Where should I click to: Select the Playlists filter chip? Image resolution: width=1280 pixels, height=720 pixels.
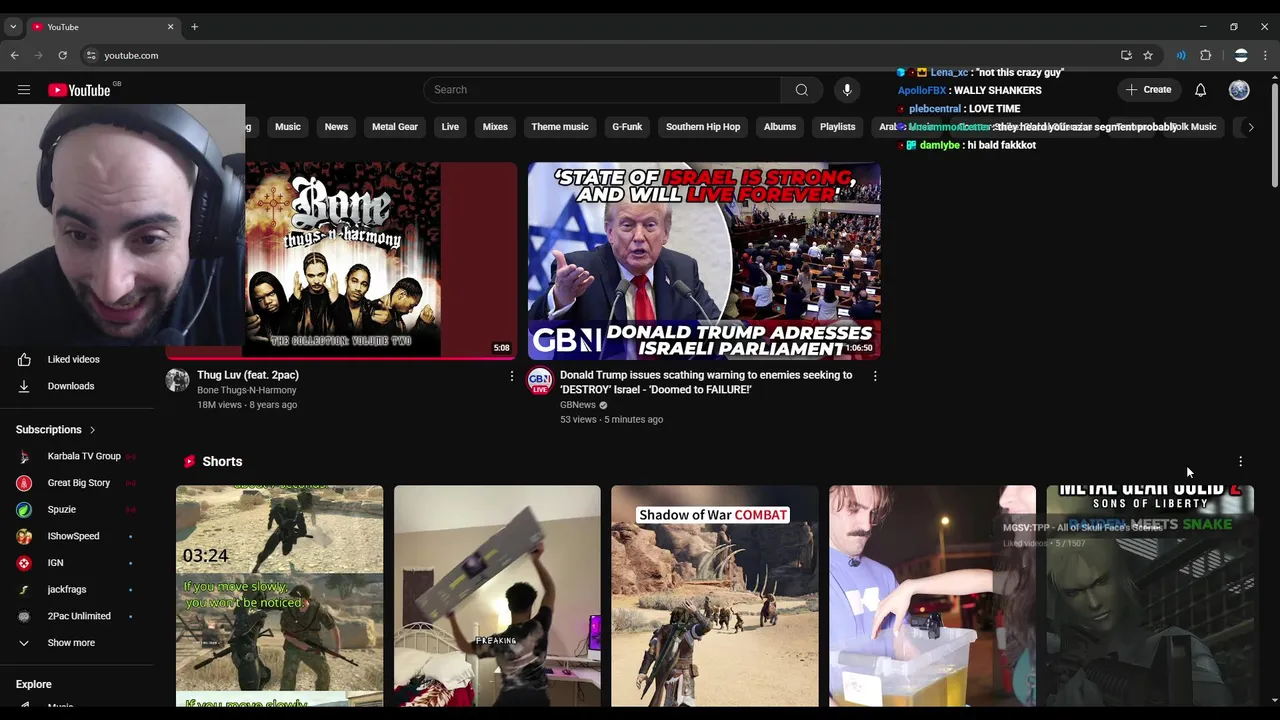pos(838,127)
